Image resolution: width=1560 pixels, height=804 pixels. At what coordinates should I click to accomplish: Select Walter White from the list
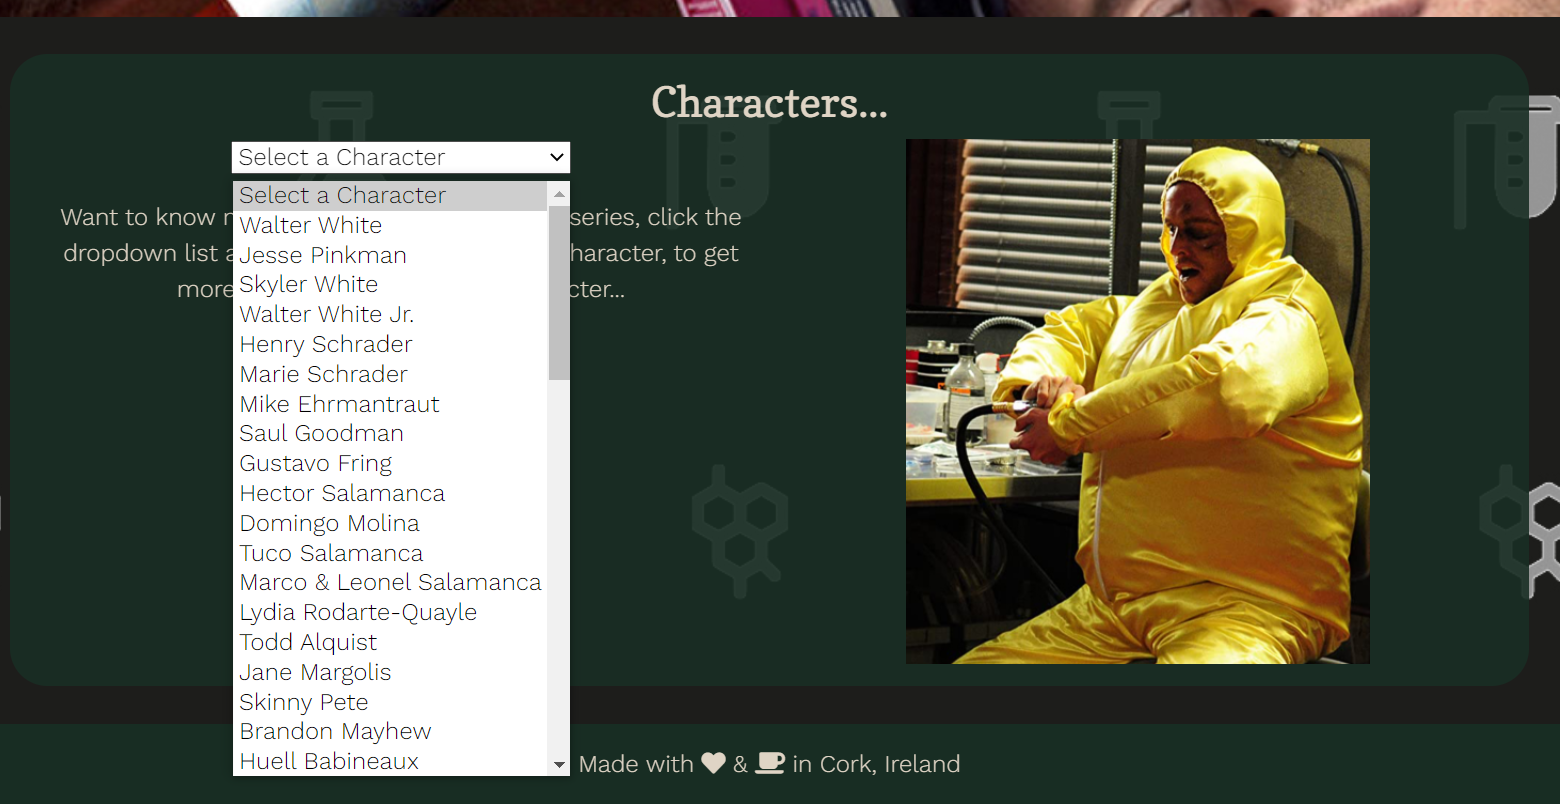click(391, 226)
